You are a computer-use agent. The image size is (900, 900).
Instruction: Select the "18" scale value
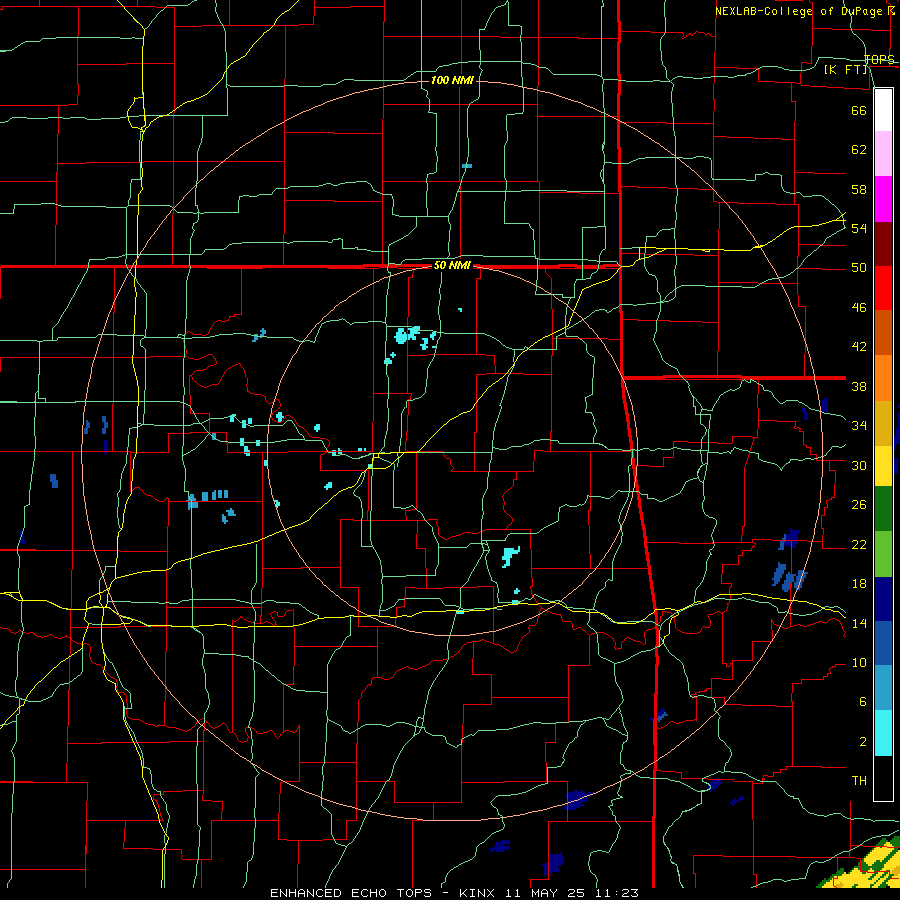click(859, 584)
